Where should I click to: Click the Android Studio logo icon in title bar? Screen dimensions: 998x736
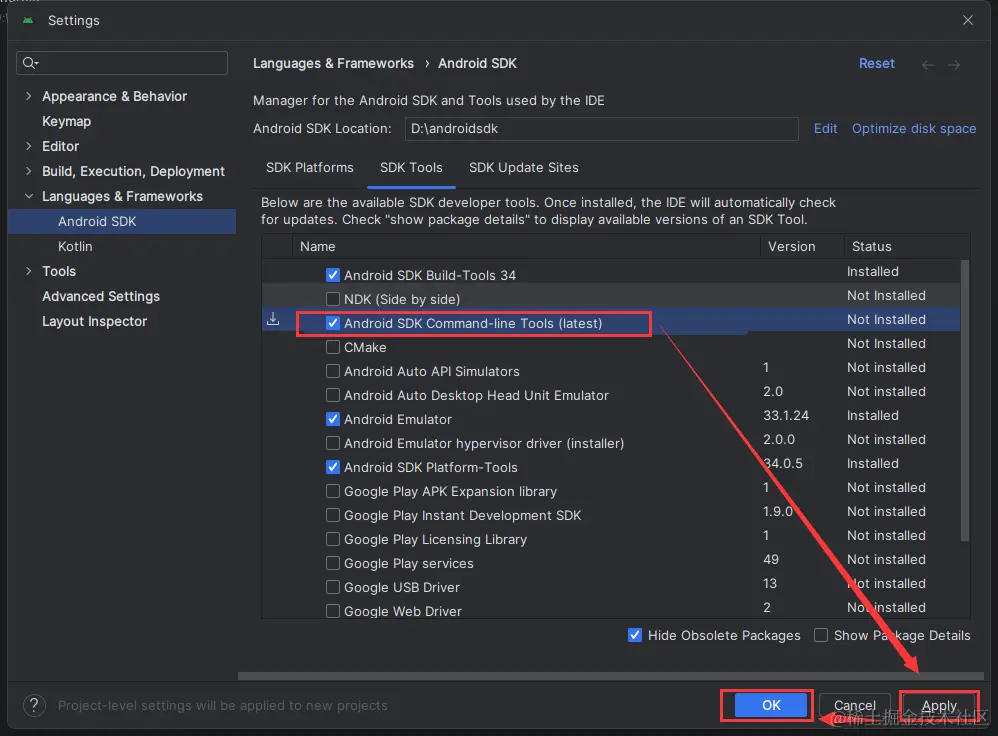tap(27, 20)
